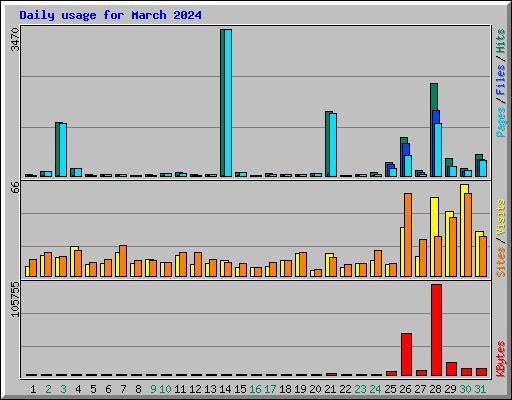Click day label 8 on the x-axis
The height and width of the screenshot is (400, 512).
(x=138, y=389)
